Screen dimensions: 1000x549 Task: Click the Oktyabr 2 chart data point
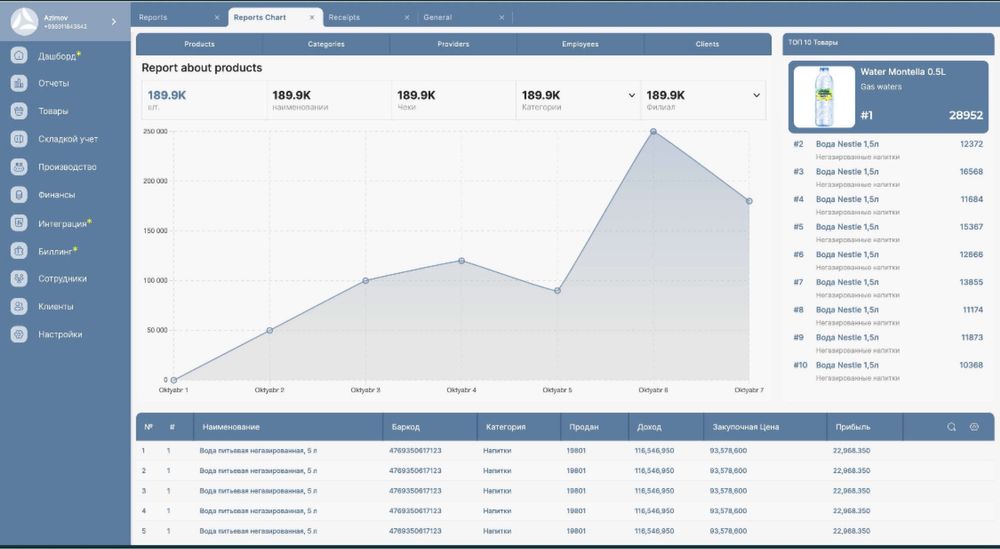coord(269,330)
